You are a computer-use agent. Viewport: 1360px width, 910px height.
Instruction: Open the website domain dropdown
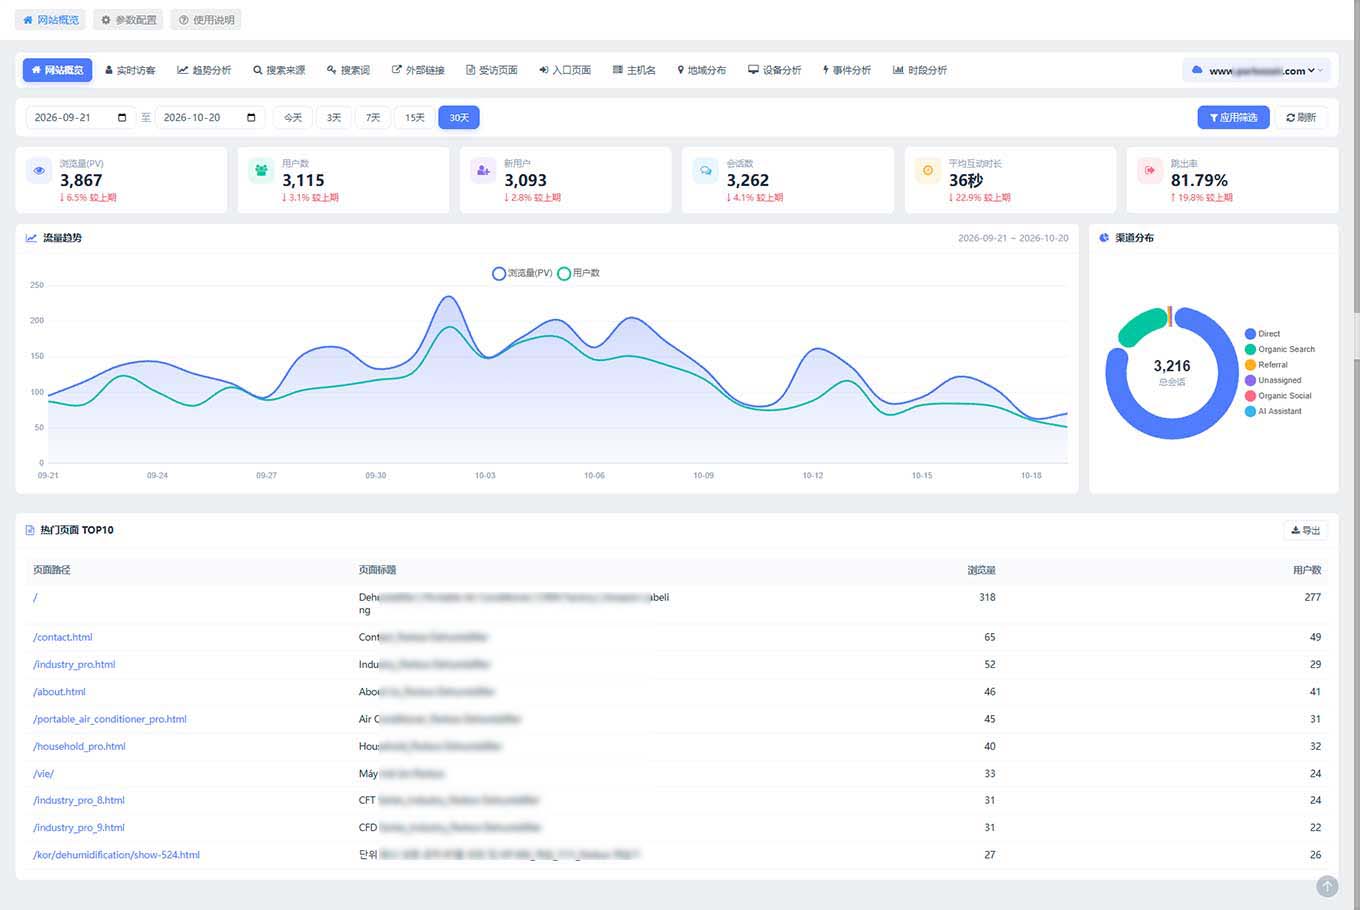[1256, 70]
